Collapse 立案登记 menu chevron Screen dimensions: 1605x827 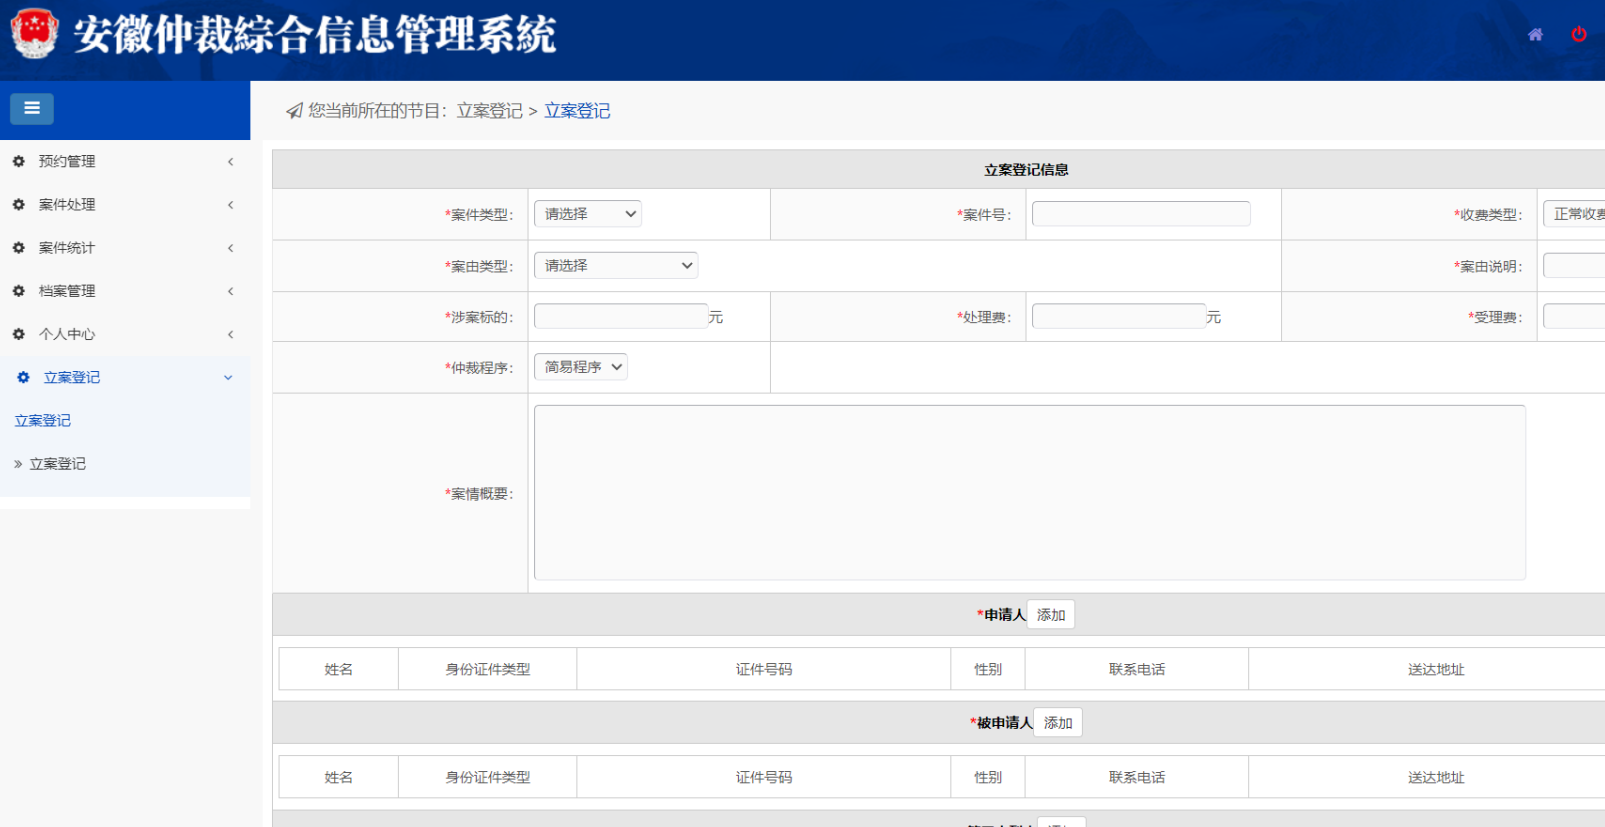(228, 377)
